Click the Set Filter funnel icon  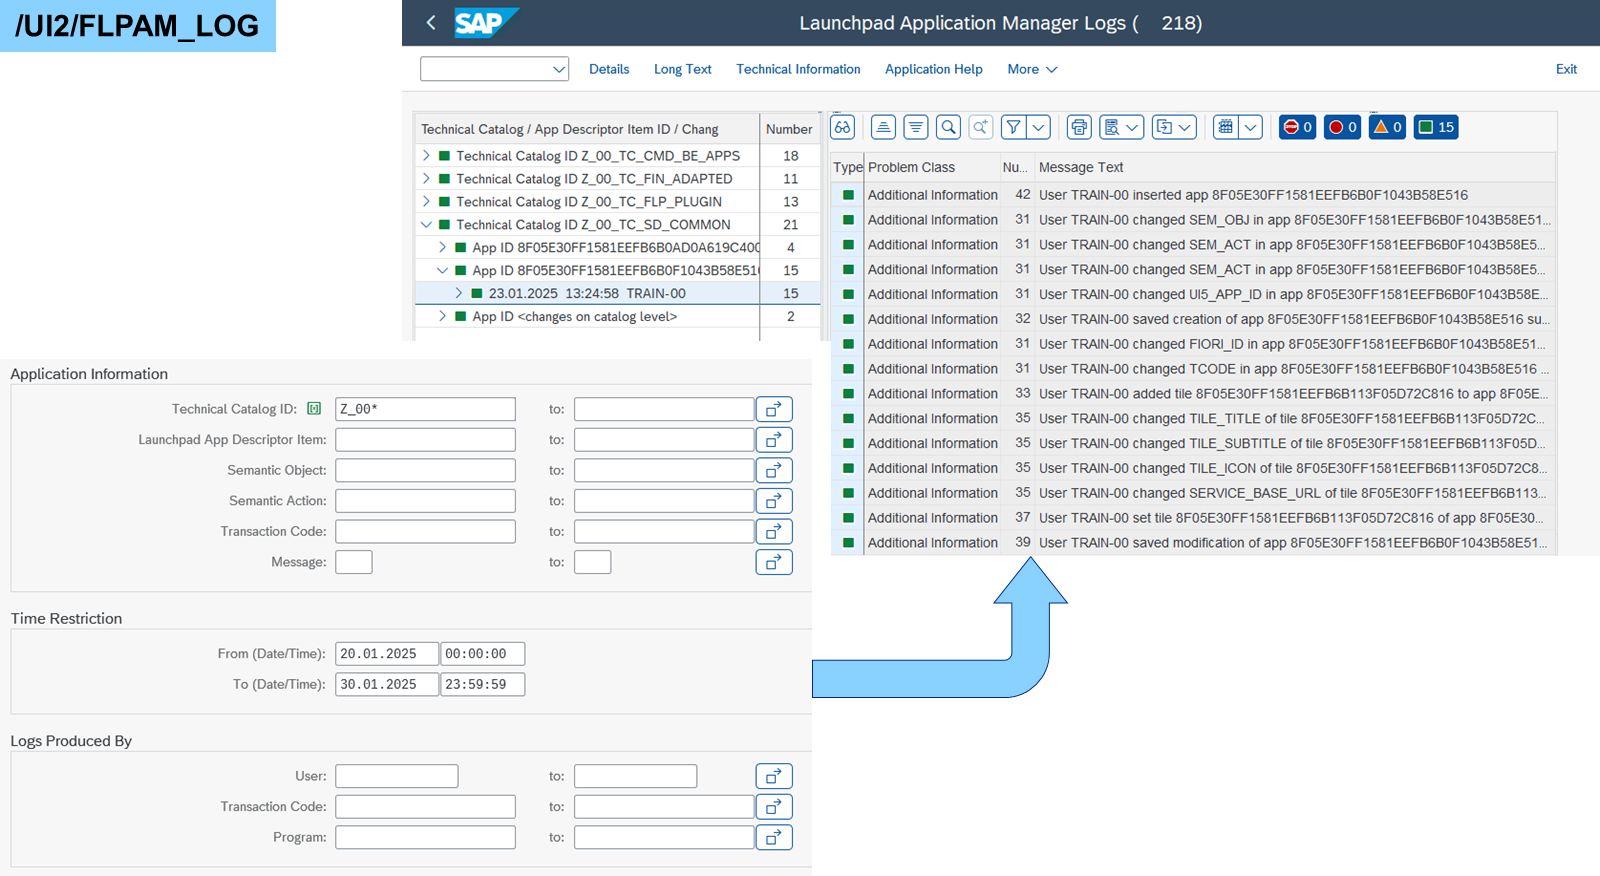(x=1014, y=127)
